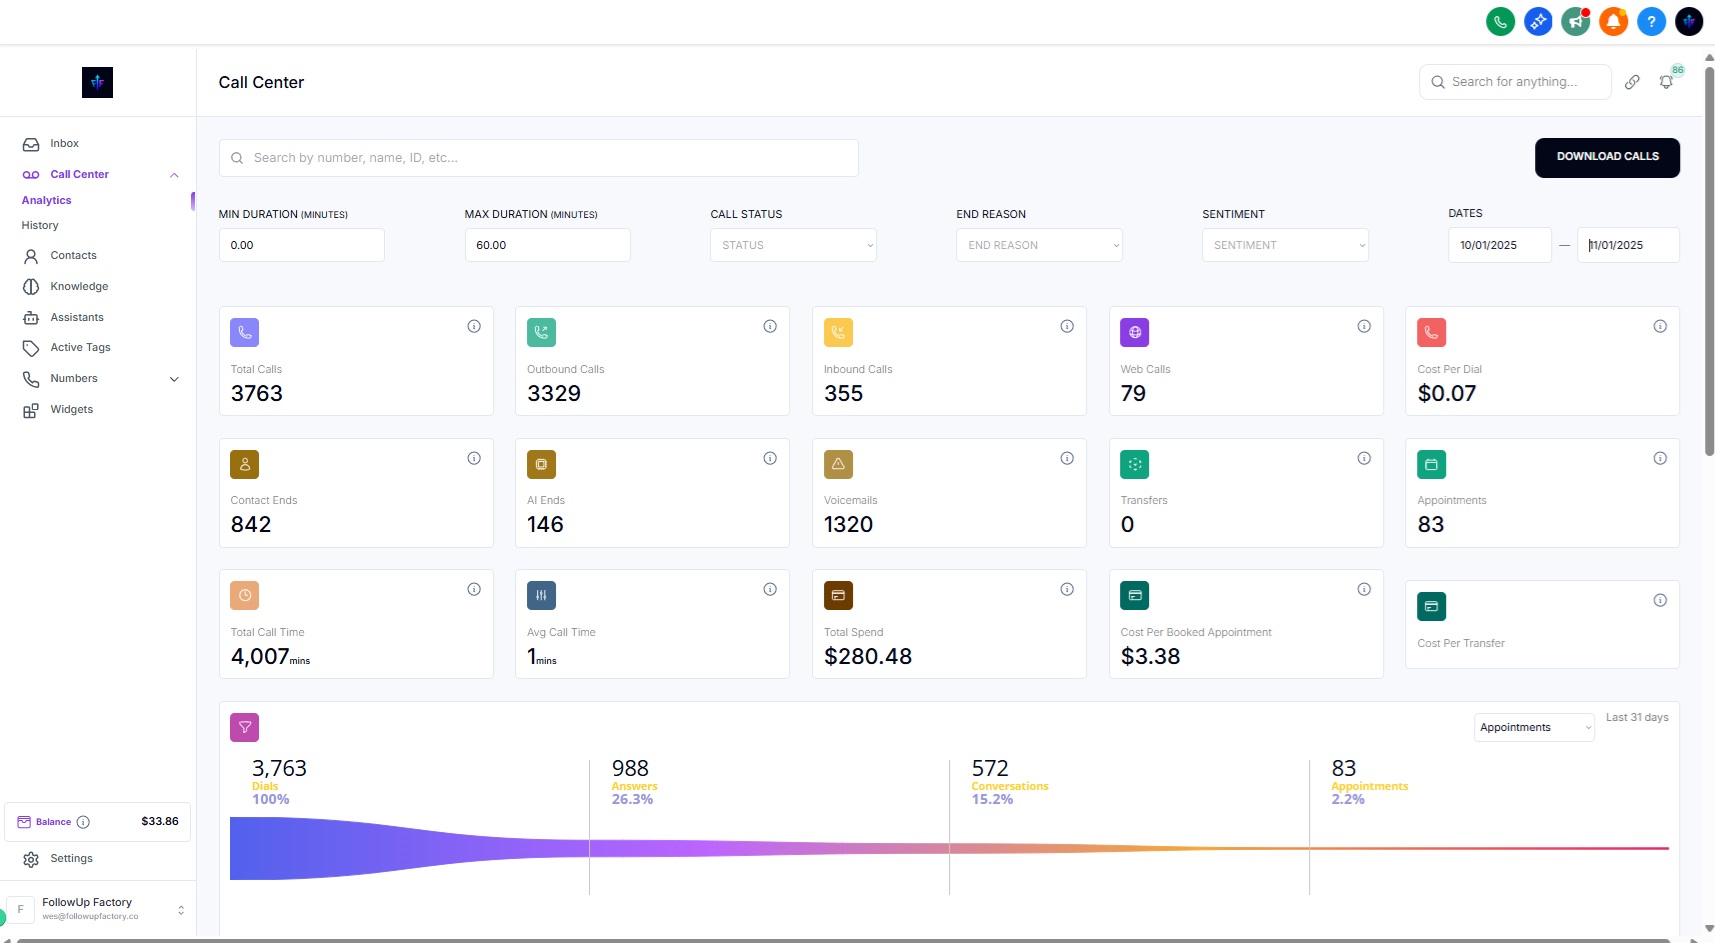Select Analytics under Call Center
1715x943 pixels.
(47, 201)
